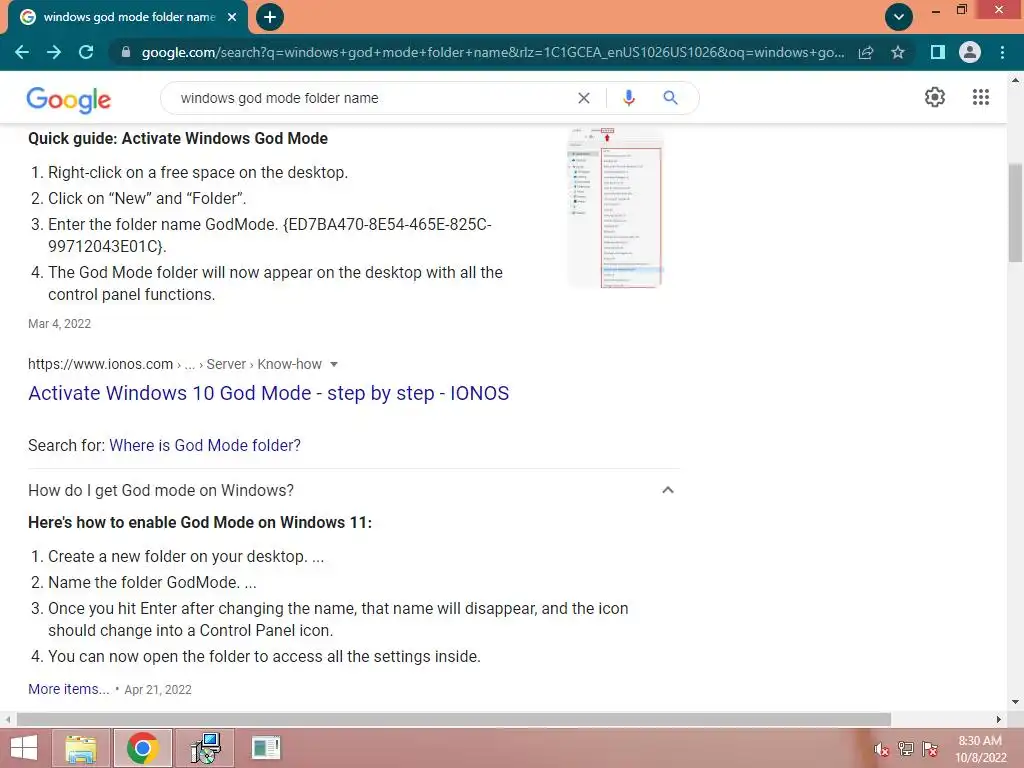The image size is (1024, 768).
Task: Open the Chrome profile menu
Action: pos(970,52)
